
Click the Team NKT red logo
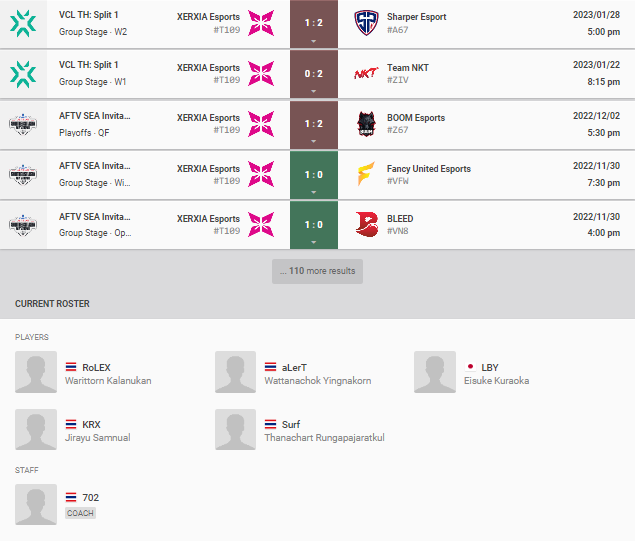click(x=366, y=74)
